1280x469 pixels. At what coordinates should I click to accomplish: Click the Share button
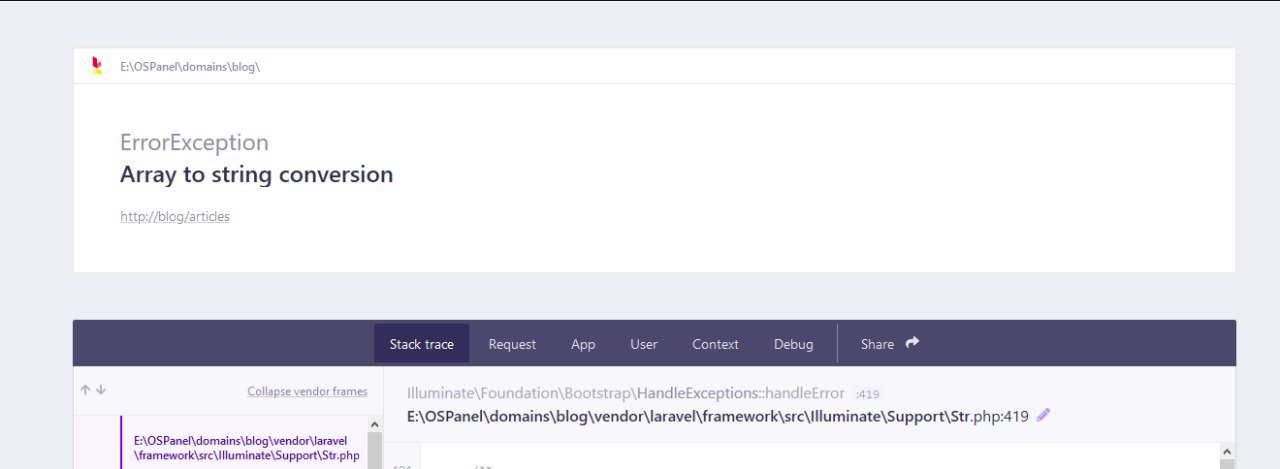(x=890, y=344)
